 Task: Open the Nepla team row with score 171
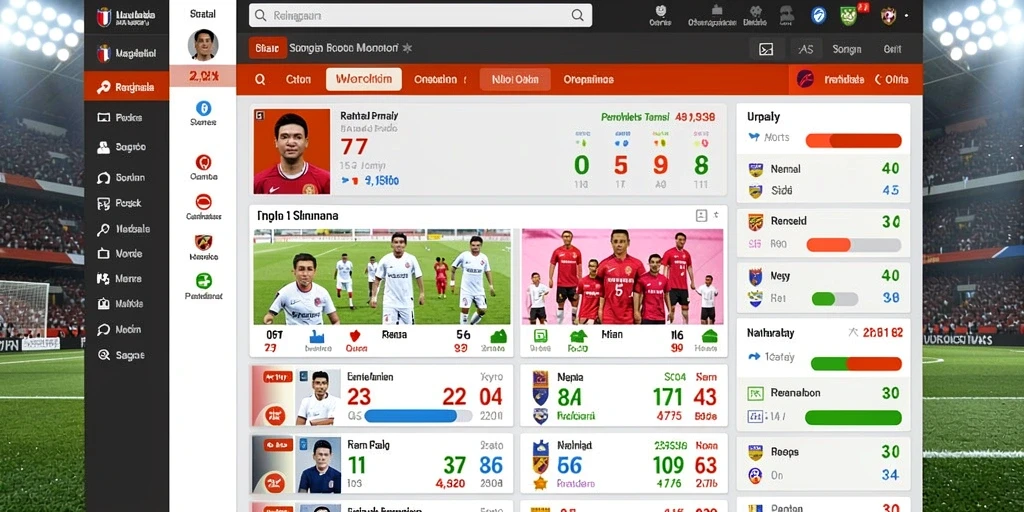(x=624, y=396)
